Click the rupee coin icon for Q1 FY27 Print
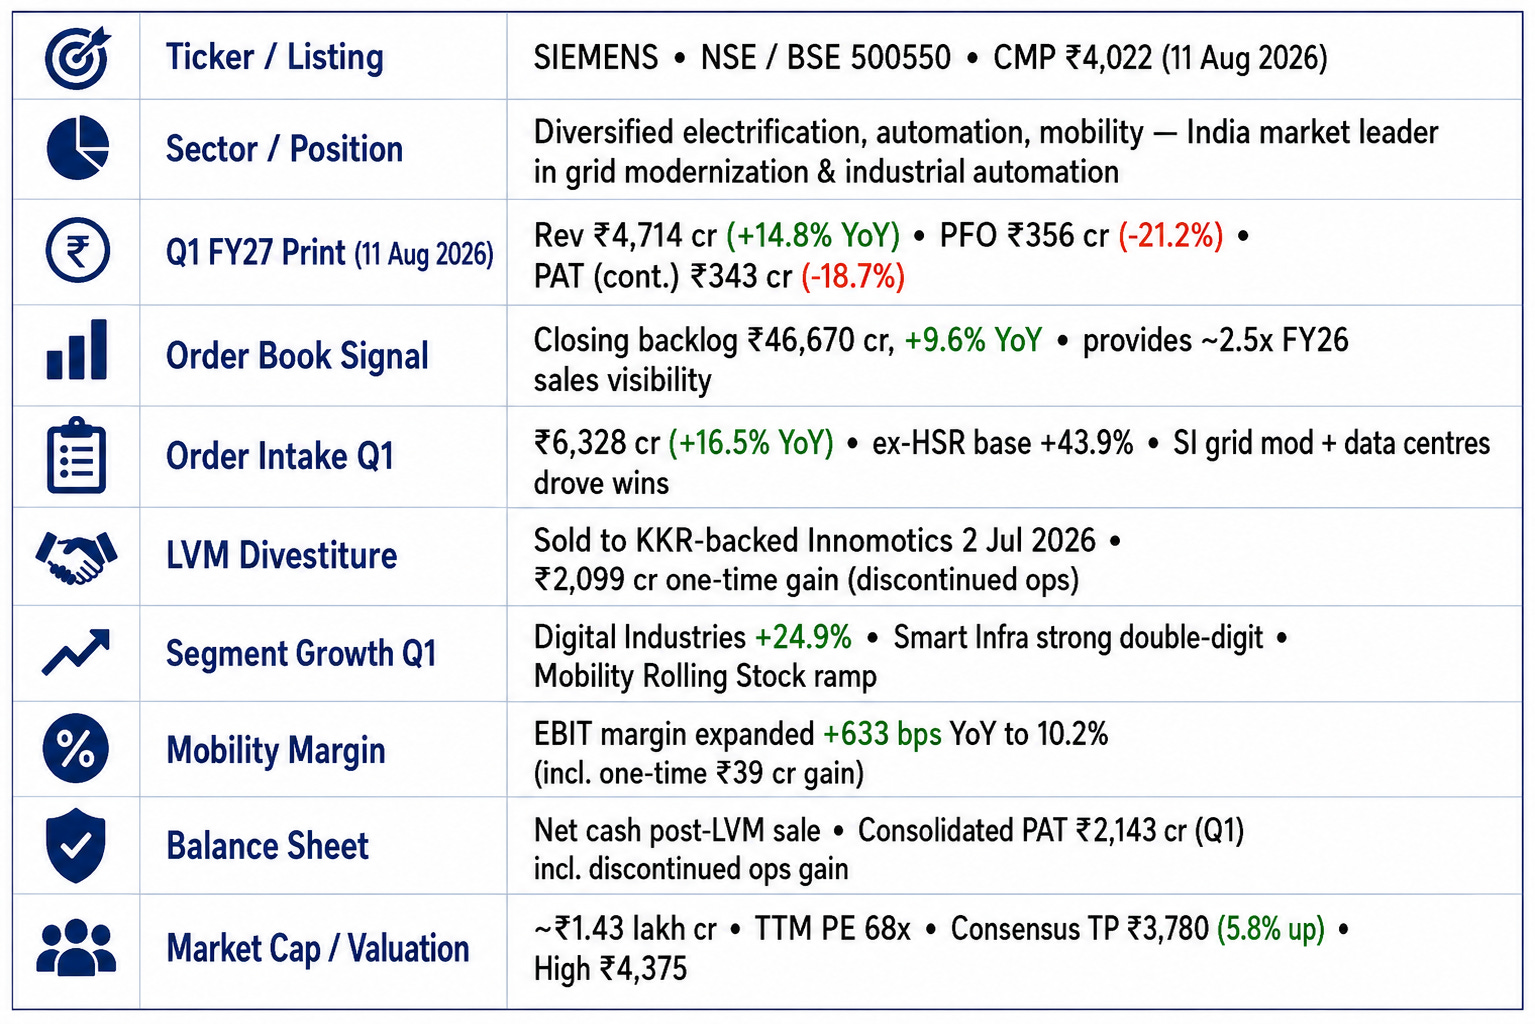The width and height of the screenshot is (1535, 1024). coord(77,250)
